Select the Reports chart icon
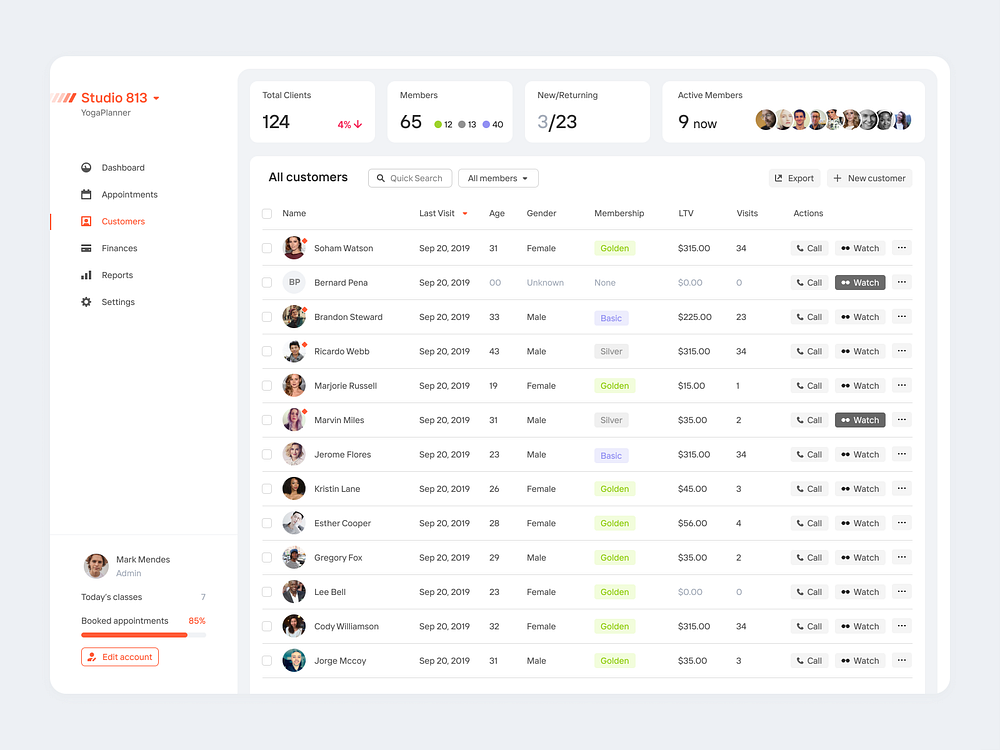Image resolution: width=1000 pixels, height=750 pixels. click(86, 275)
